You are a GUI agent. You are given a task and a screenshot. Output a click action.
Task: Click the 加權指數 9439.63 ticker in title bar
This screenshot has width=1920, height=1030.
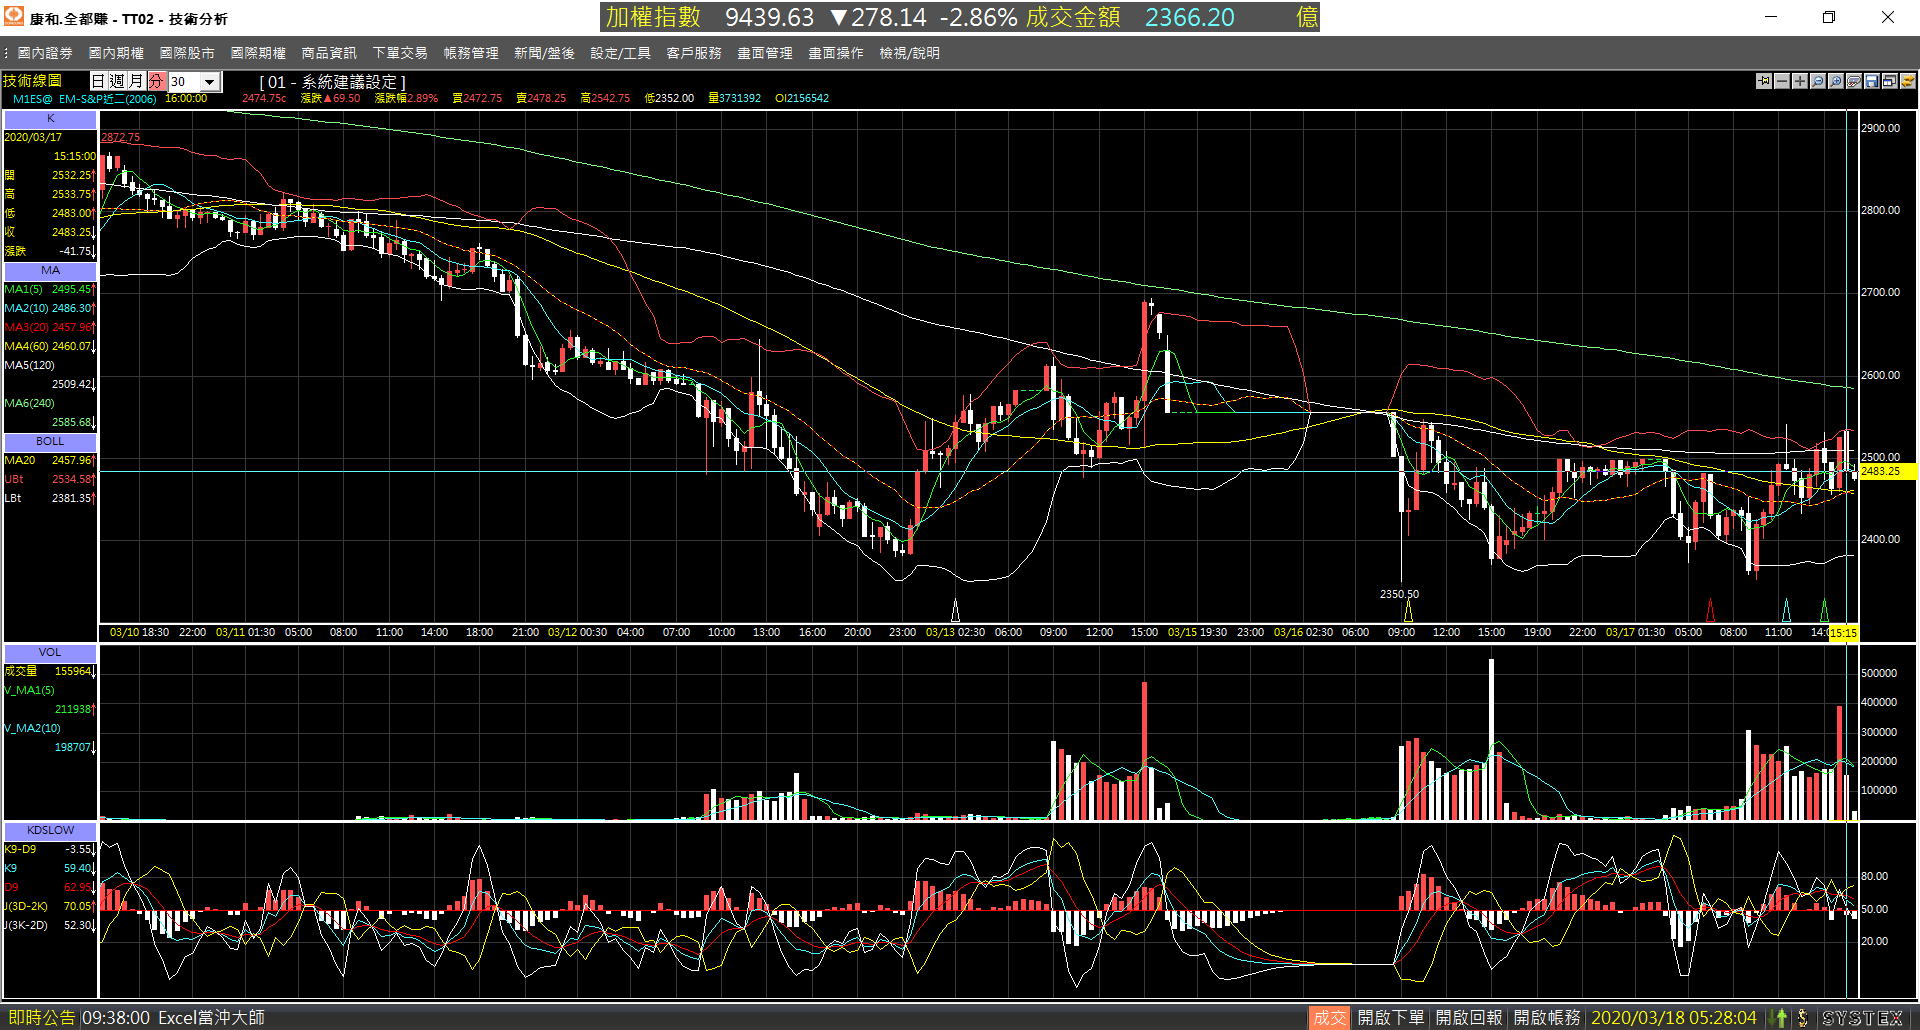[709, 17]
